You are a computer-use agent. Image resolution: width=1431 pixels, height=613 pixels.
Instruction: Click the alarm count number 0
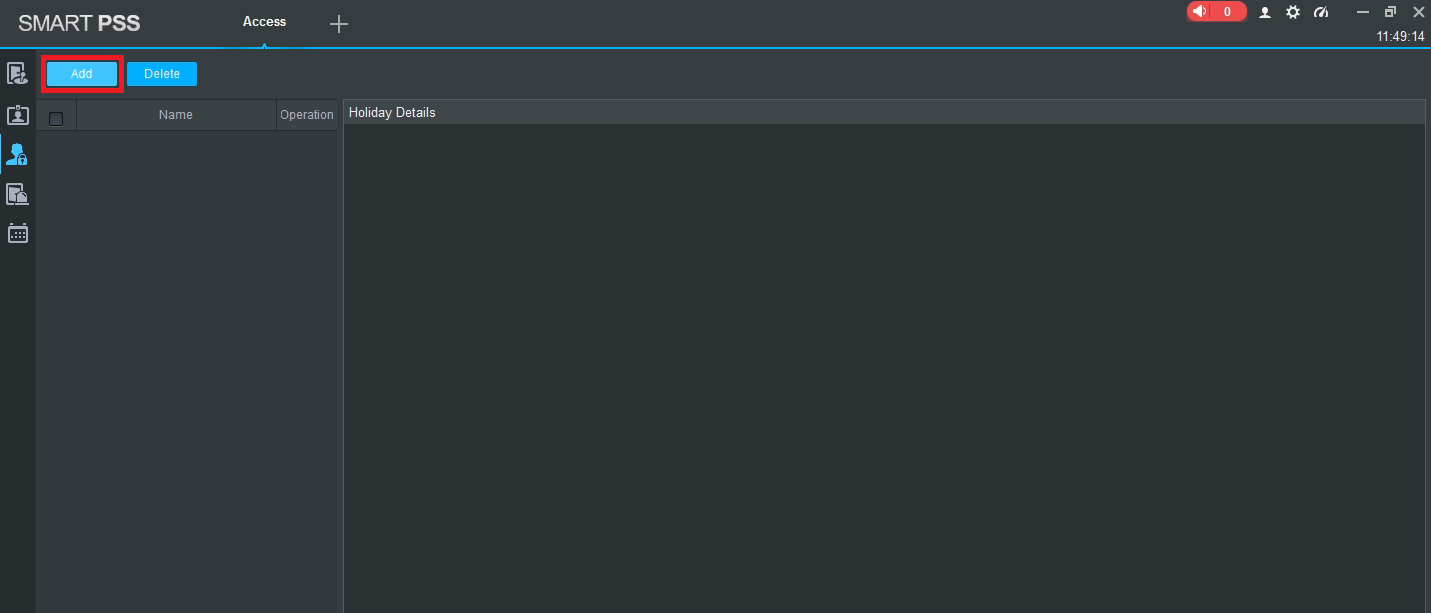pos(1227,12)
